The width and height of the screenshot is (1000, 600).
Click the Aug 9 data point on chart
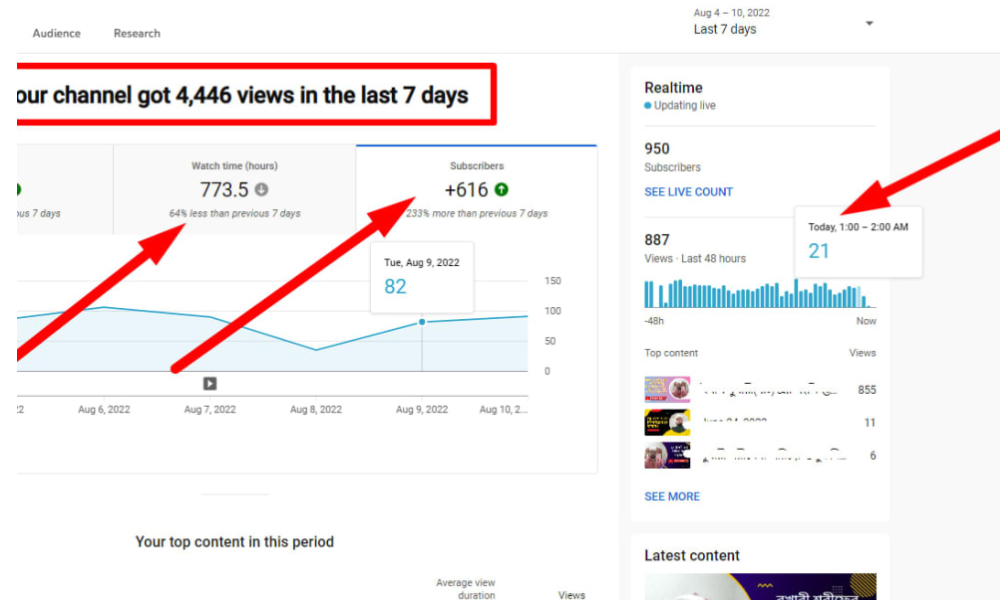pyautogui.click(x=422, y=322)
